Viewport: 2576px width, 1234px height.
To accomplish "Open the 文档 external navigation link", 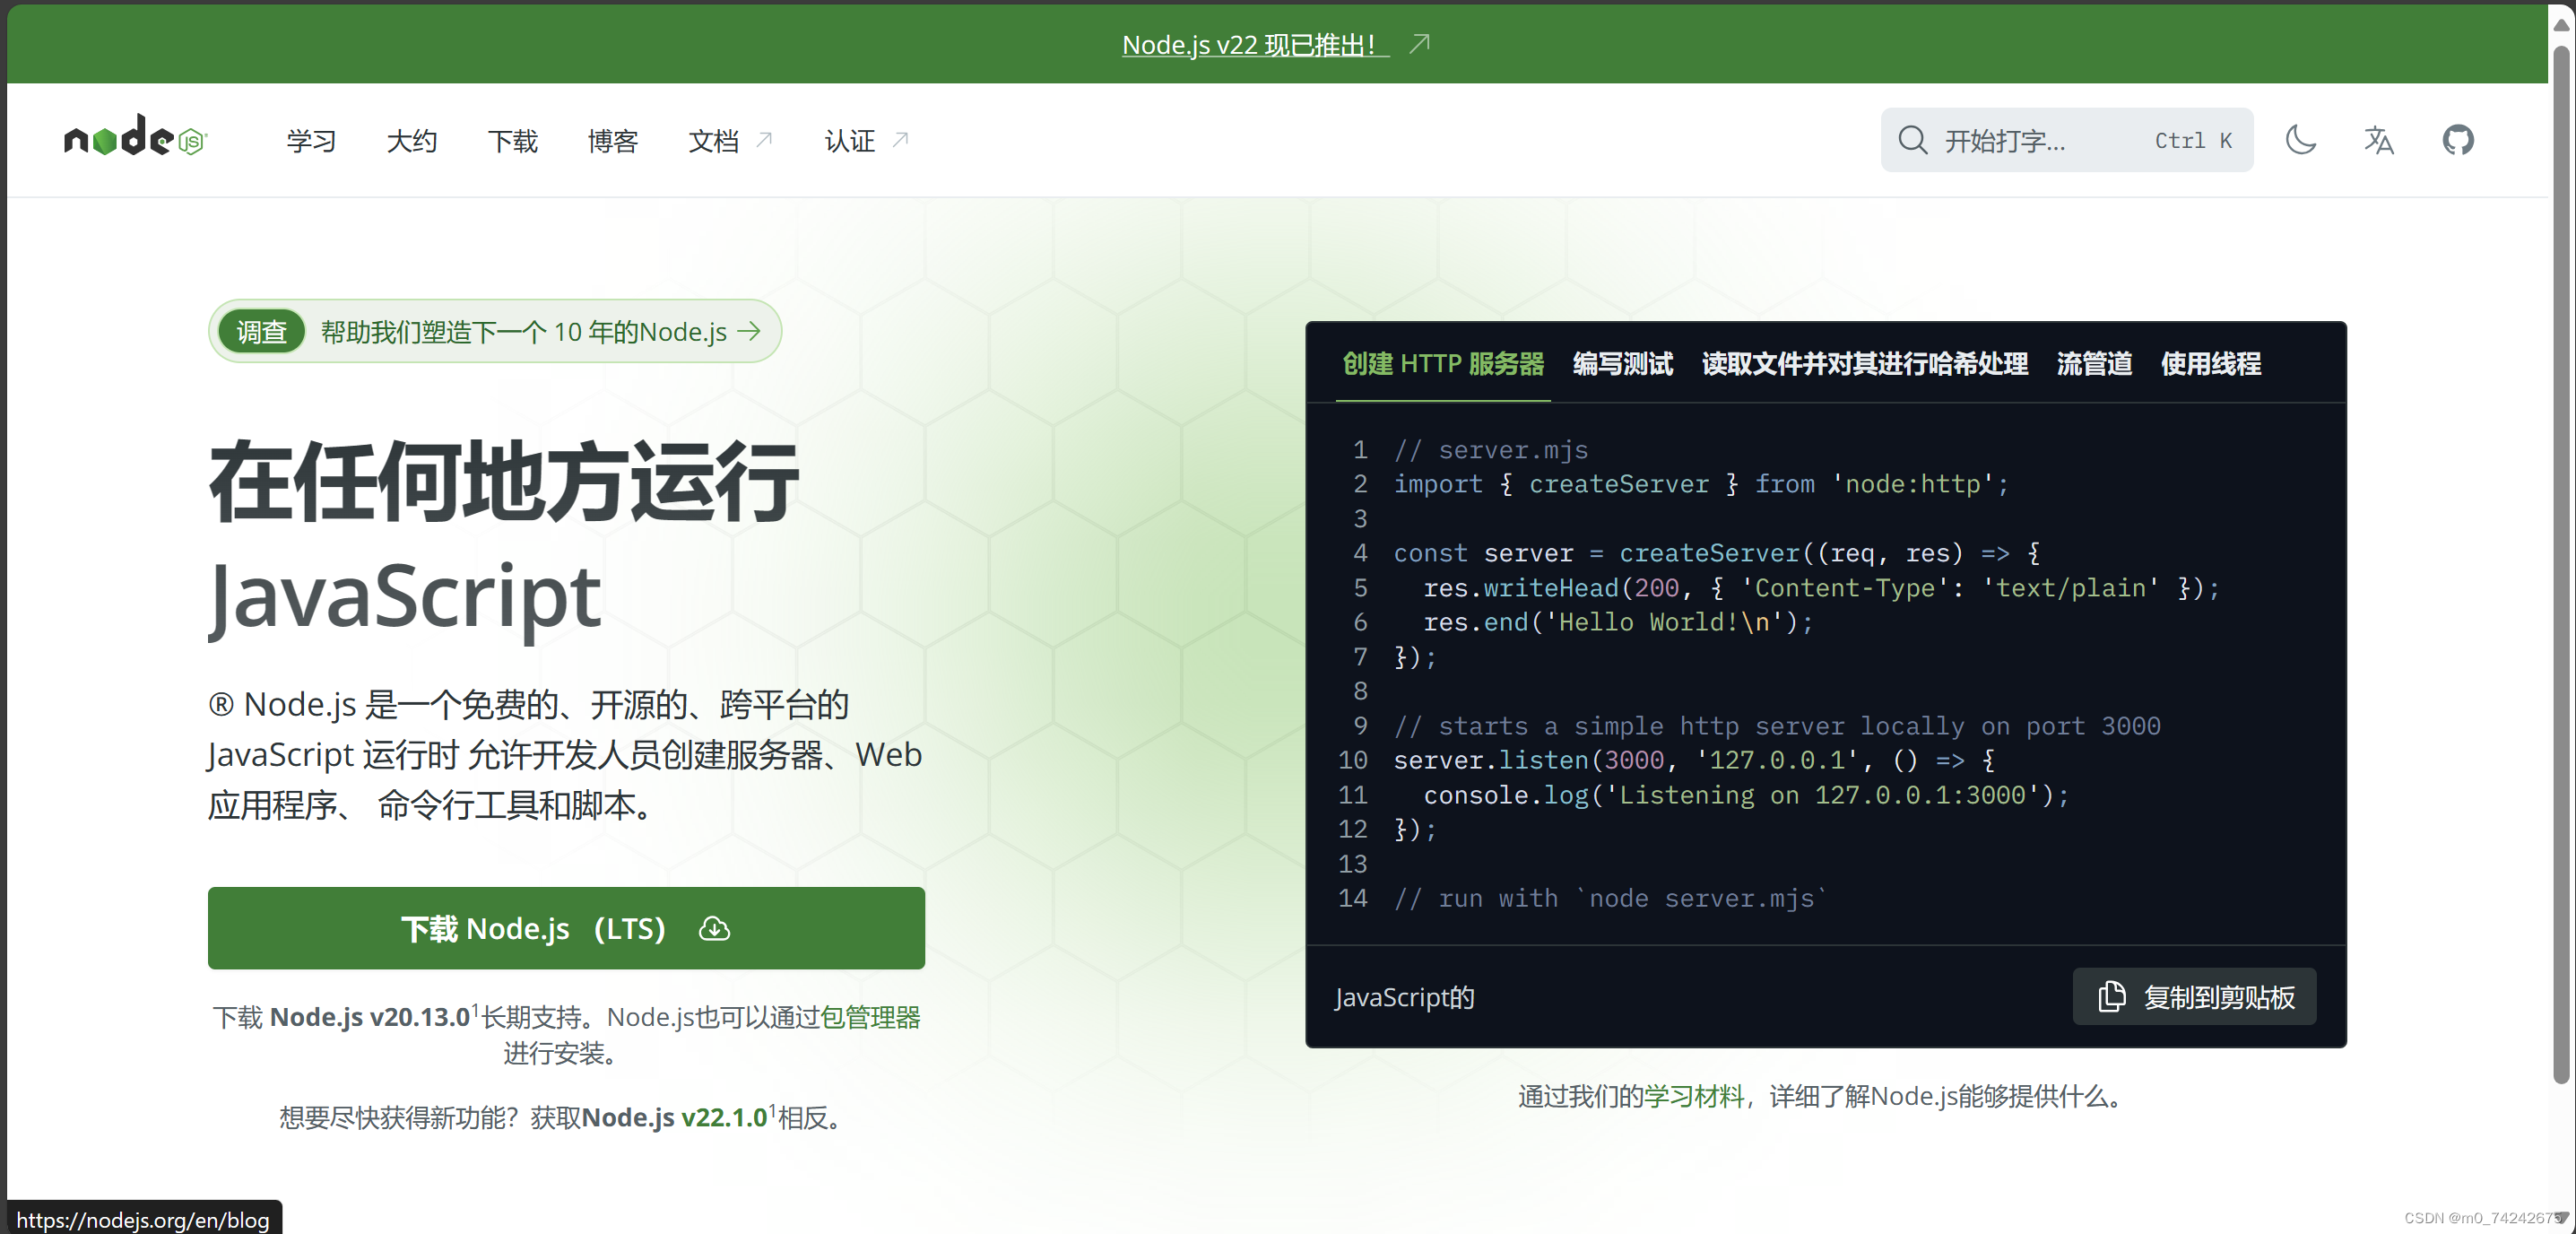I will point(731,141).
